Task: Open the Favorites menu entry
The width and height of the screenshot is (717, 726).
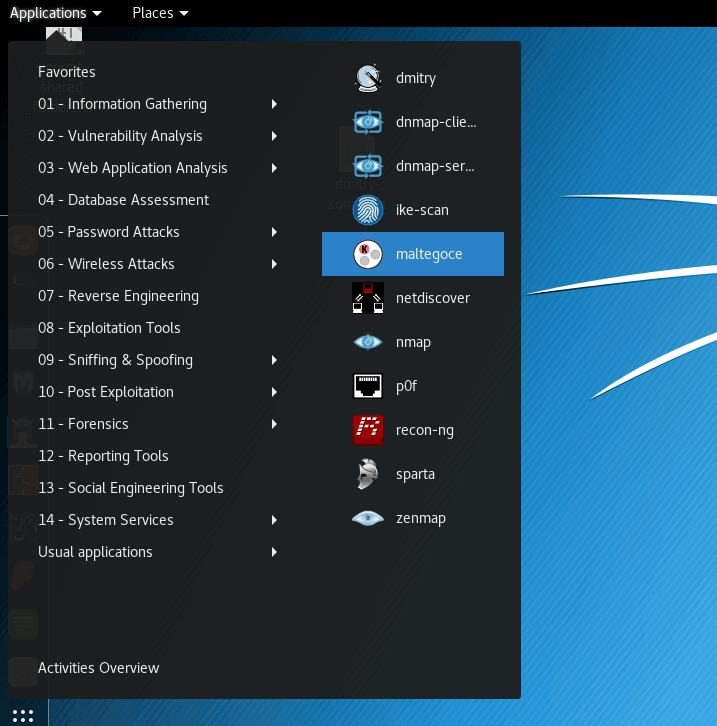Action: point(67,72)
